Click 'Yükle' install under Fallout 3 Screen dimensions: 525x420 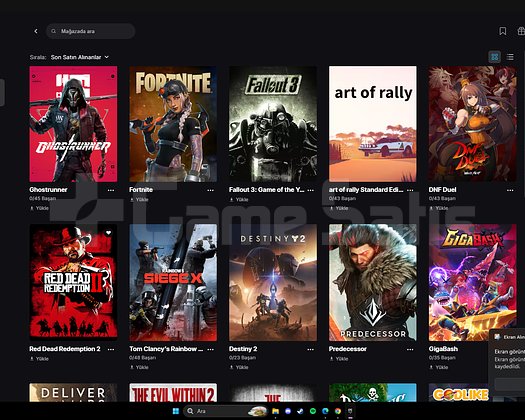click(239, 199)
